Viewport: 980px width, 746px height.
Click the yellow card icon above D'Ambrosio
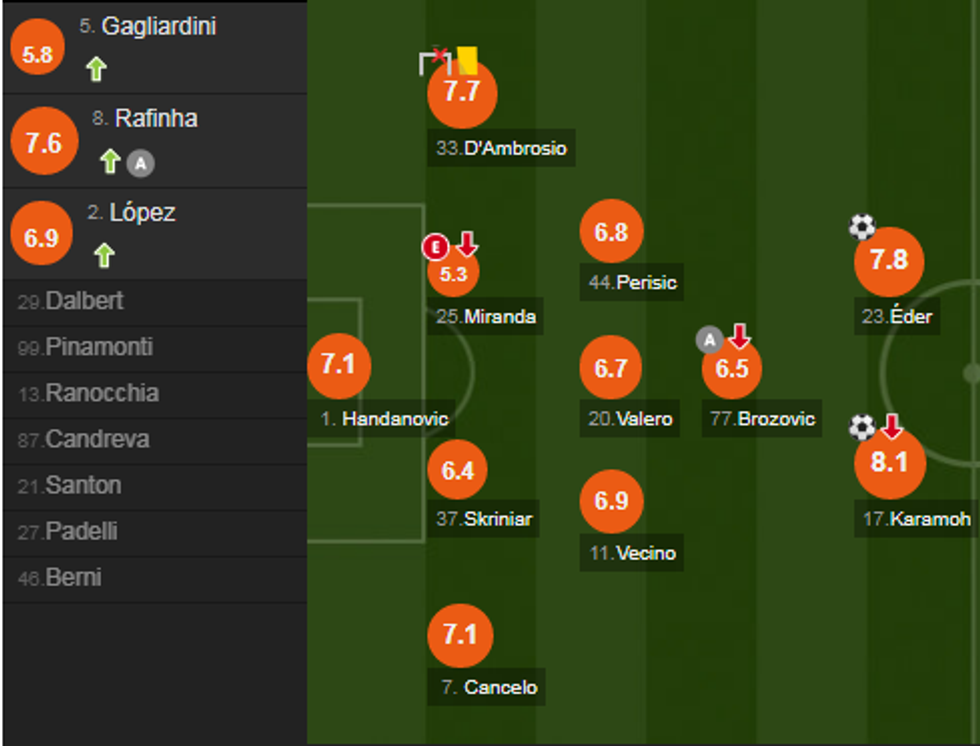[x=467, y=61]
